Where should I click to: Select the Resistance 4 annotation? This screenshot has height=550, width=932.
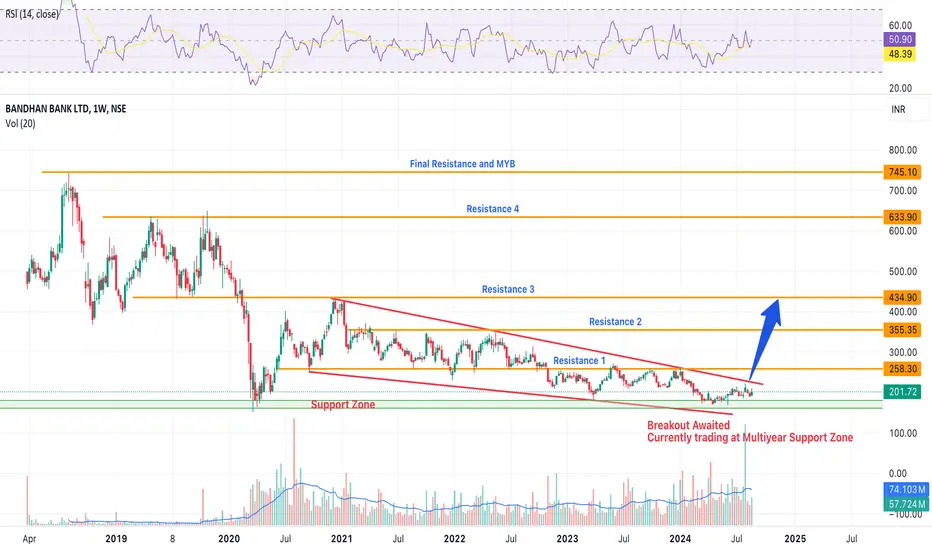(x=493, y=209)
